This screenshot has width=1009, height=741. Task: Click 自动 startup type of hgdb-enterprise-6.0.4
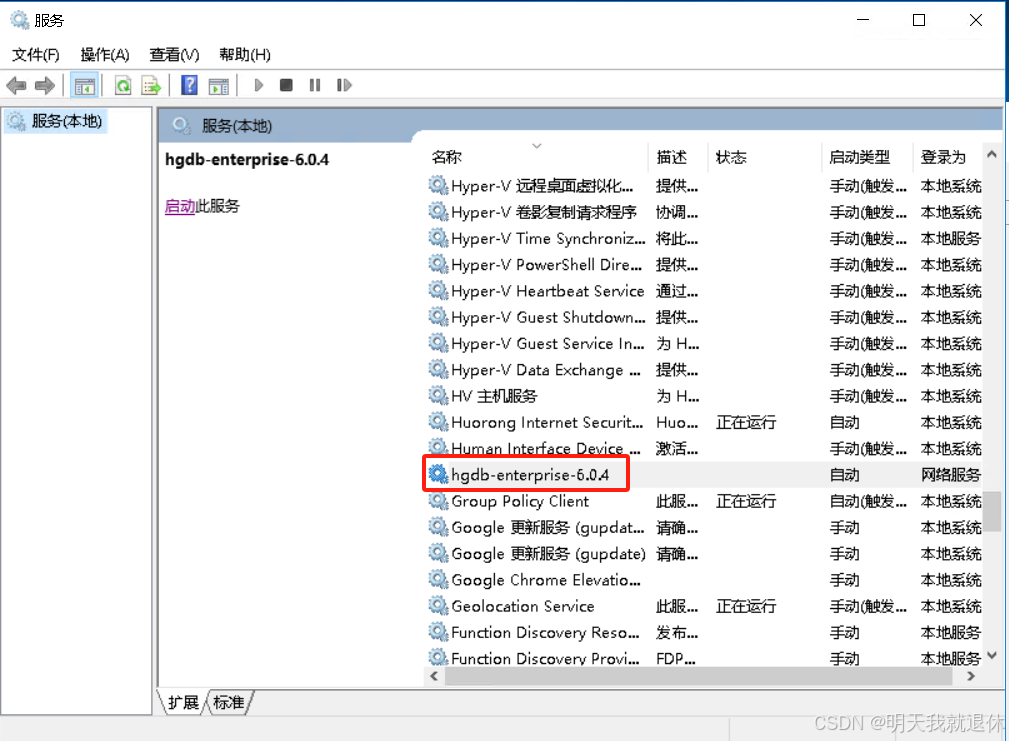[x=844, y=475]
